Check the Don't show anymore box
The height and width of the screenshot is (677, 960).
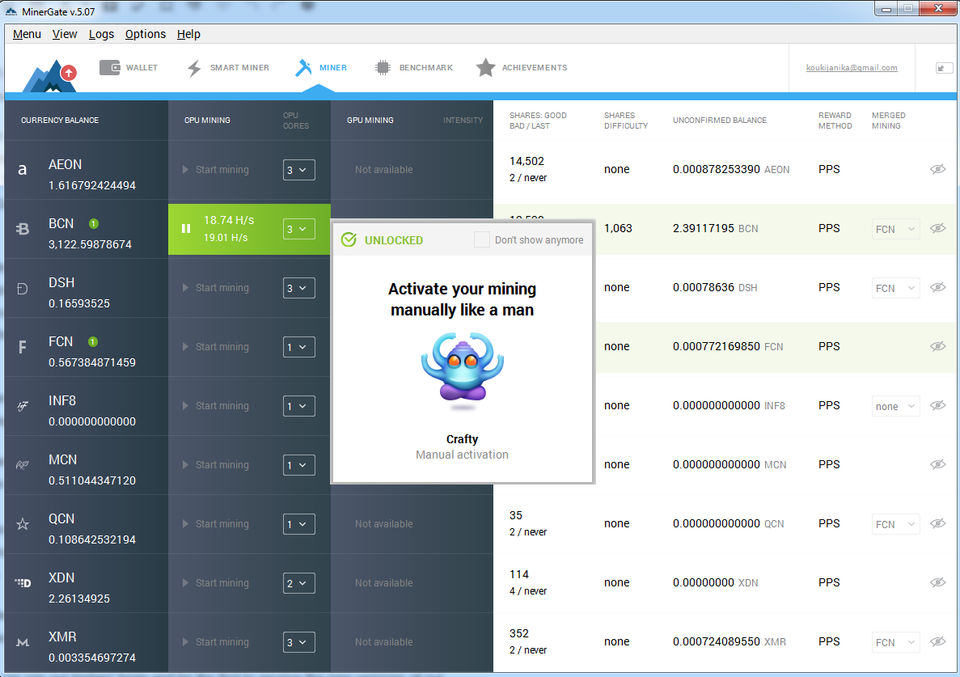(482, 239)
